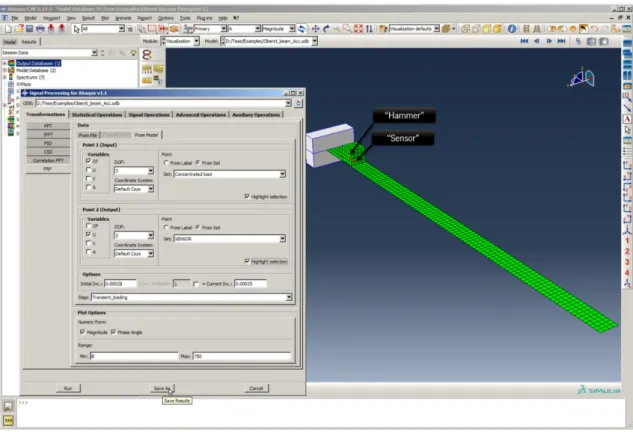This screenshot has width=633, height=432.
Task: Click the Next frame playback icon
Action: [x=549, y=41]
